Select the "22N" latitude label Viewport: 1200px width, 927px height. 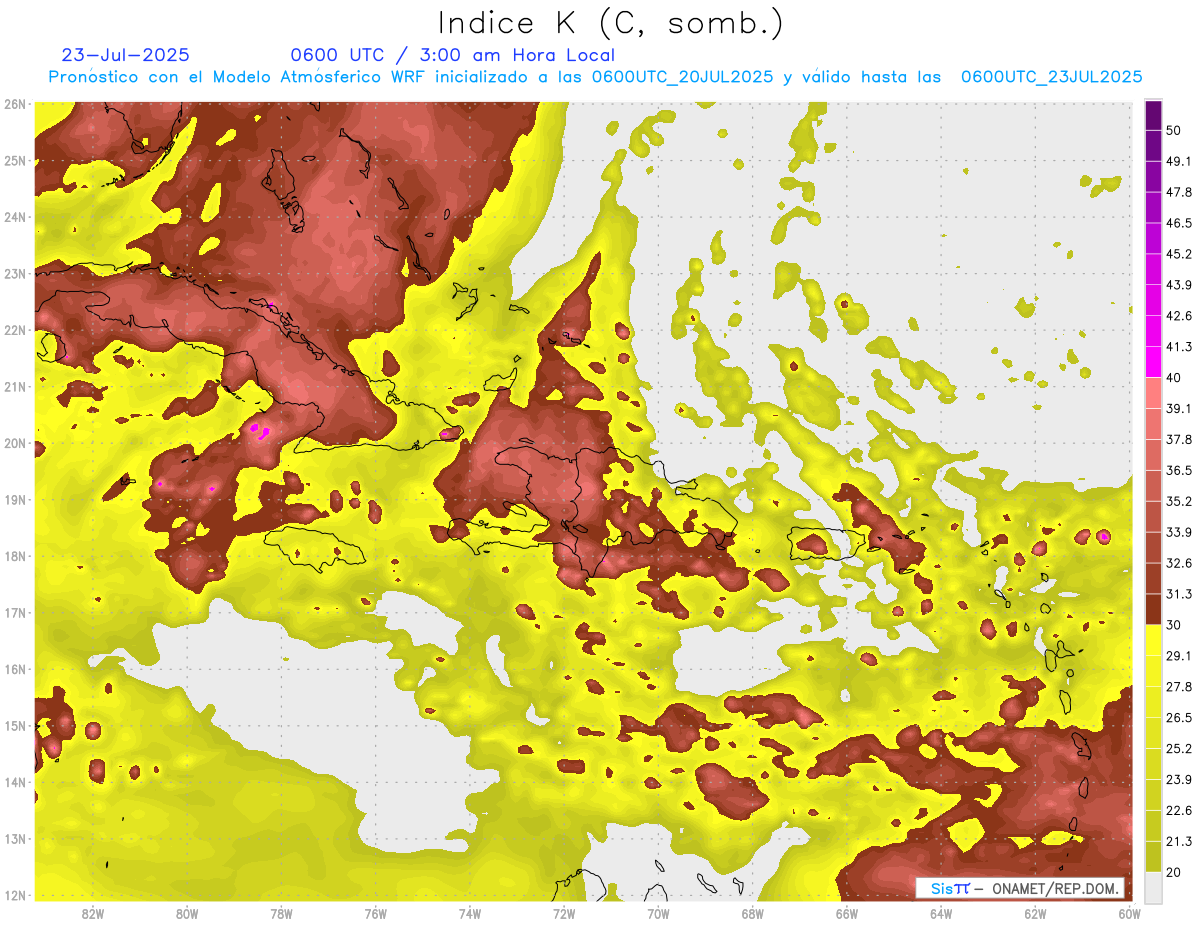pyautogui.click(x=14, y=330)
